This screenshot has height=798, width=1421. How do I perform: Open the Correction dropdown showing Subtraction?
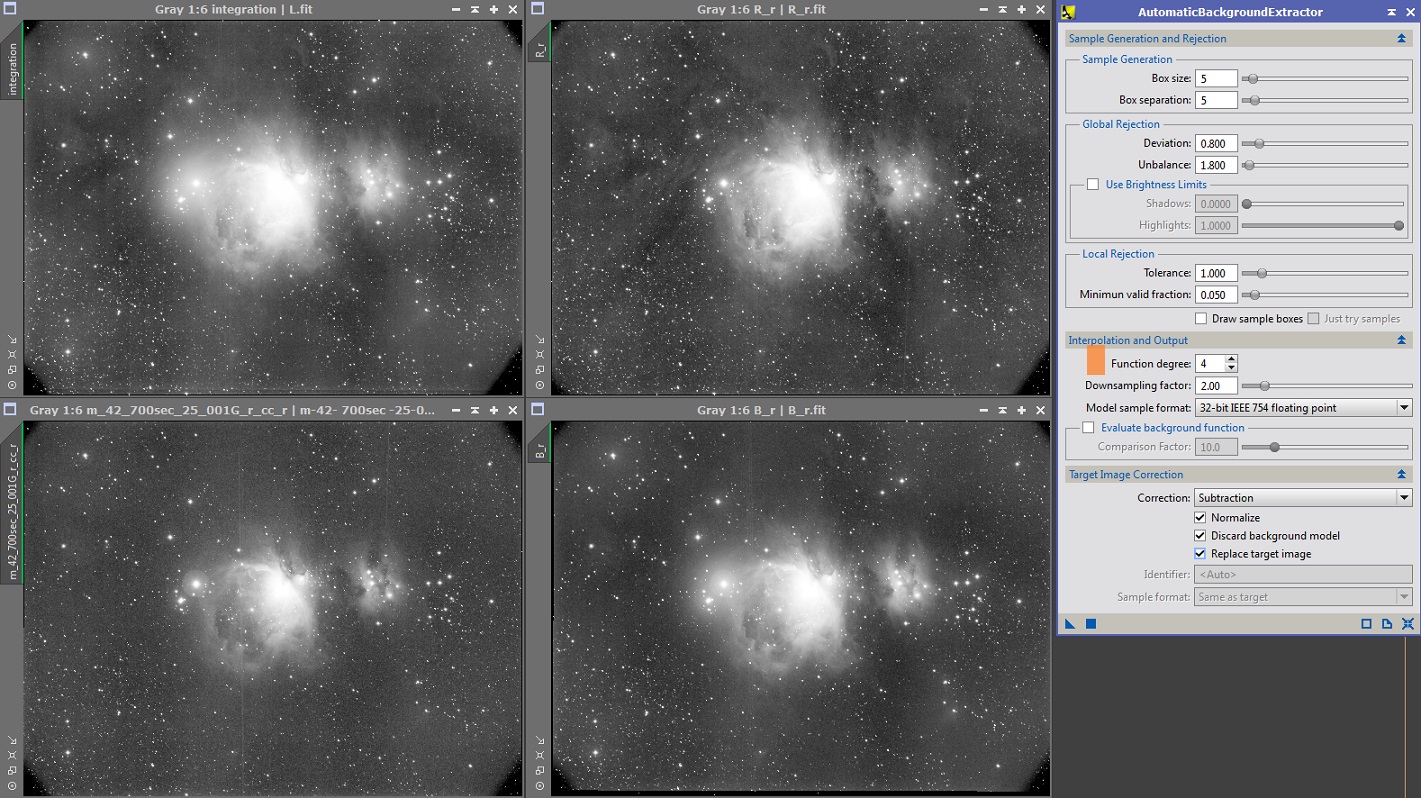(x=1303, y=498)
